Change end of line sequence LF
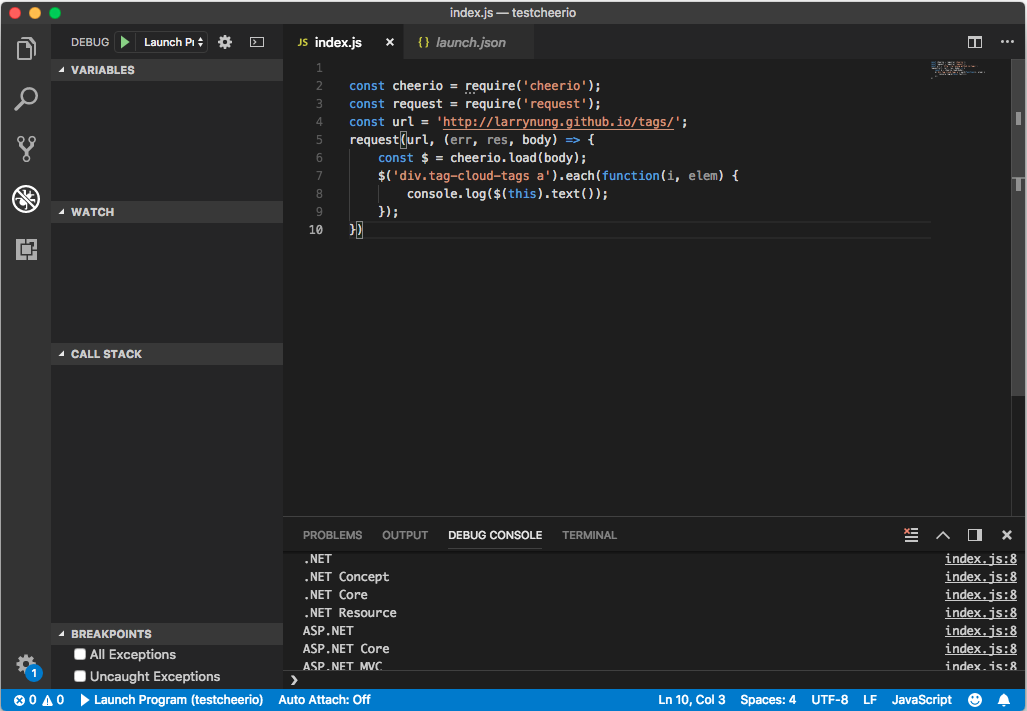The image size is (1027, 711). (x=870, y=700)
